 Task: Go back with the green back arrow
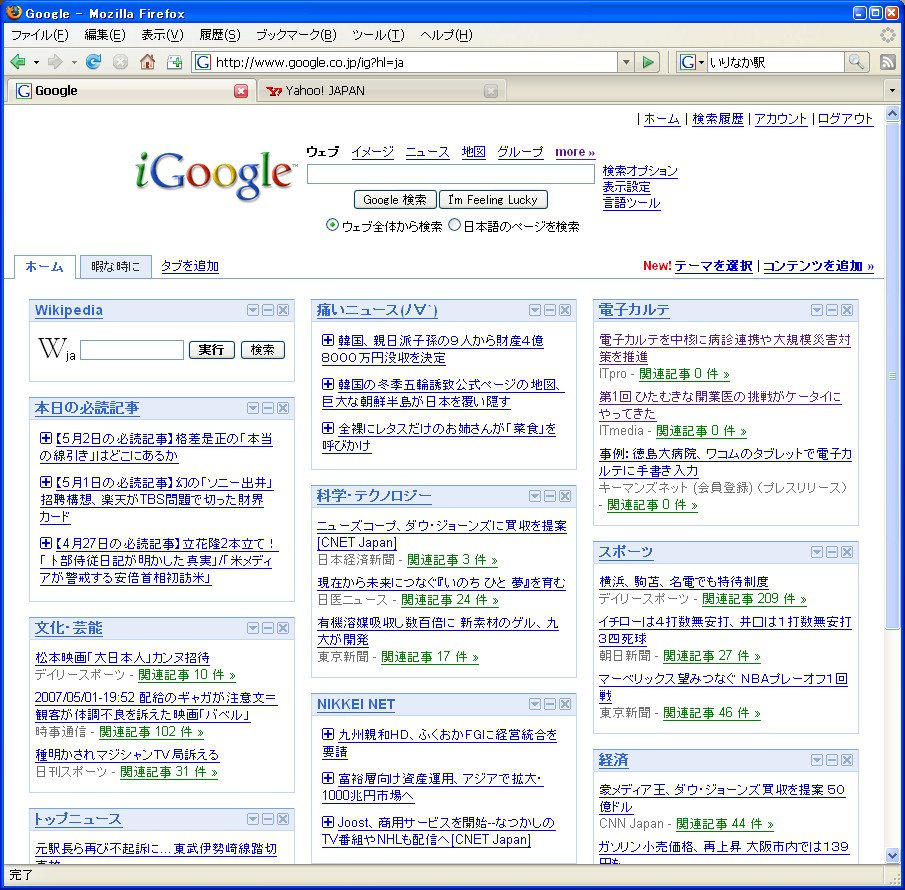(x=18, y=62)
